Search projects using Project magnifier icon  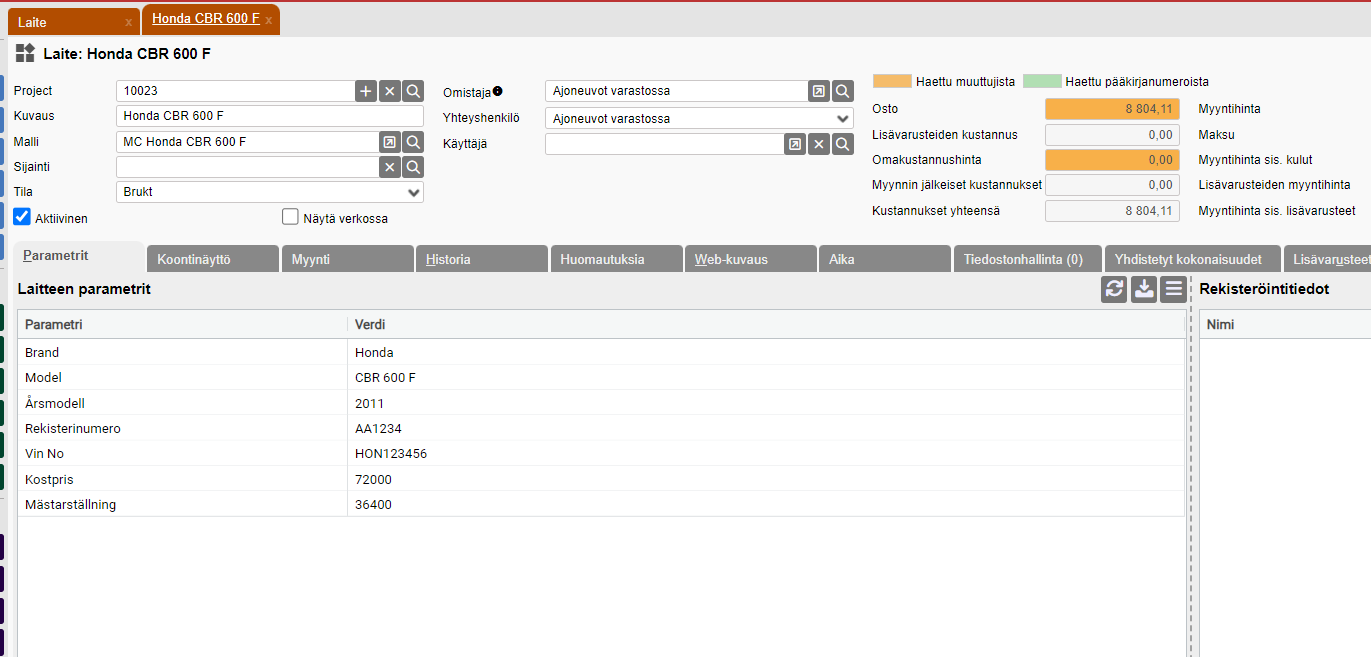413,91
